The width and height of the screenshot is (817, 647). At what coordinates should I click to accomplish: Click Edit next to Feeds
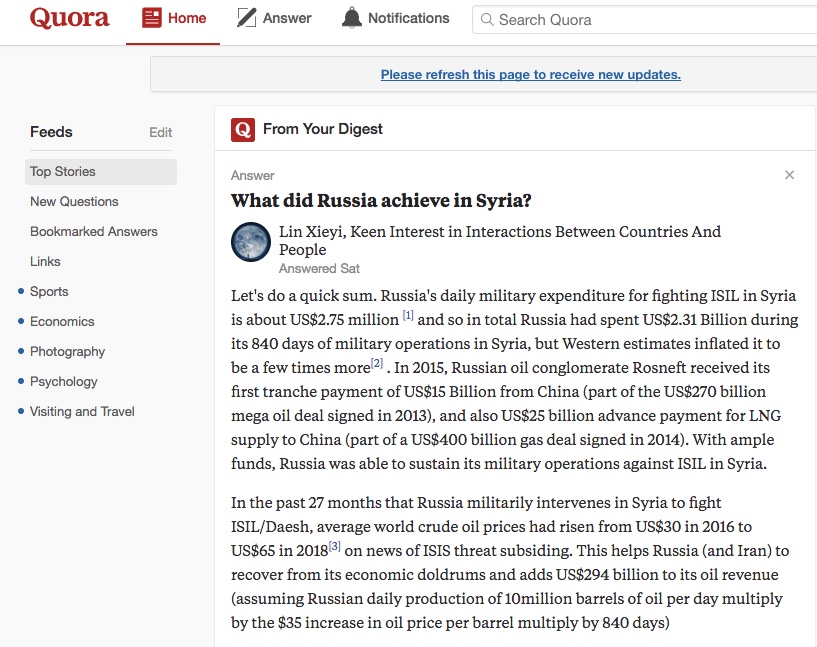pyautogui.click(x=160, y=132)
